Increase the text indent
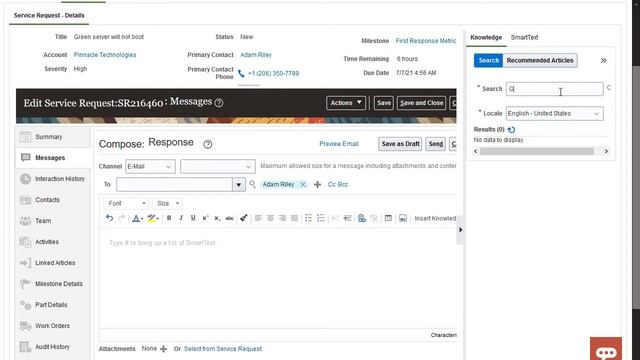This screenshot has width=640, height=360. pos(347,218)
